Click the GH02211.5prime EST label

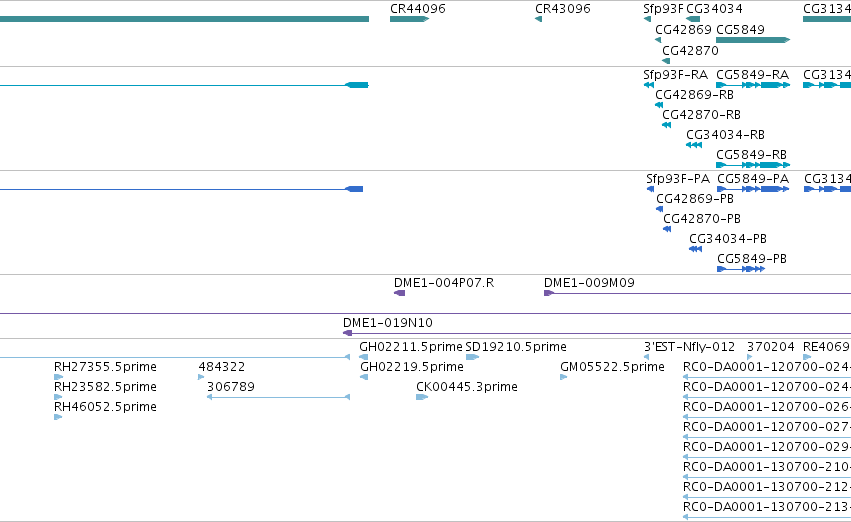pos(411,347)
